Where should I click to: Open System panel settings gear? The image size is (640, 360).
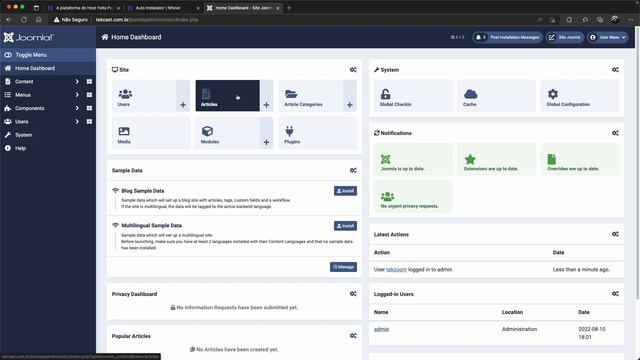click(615, 70)
